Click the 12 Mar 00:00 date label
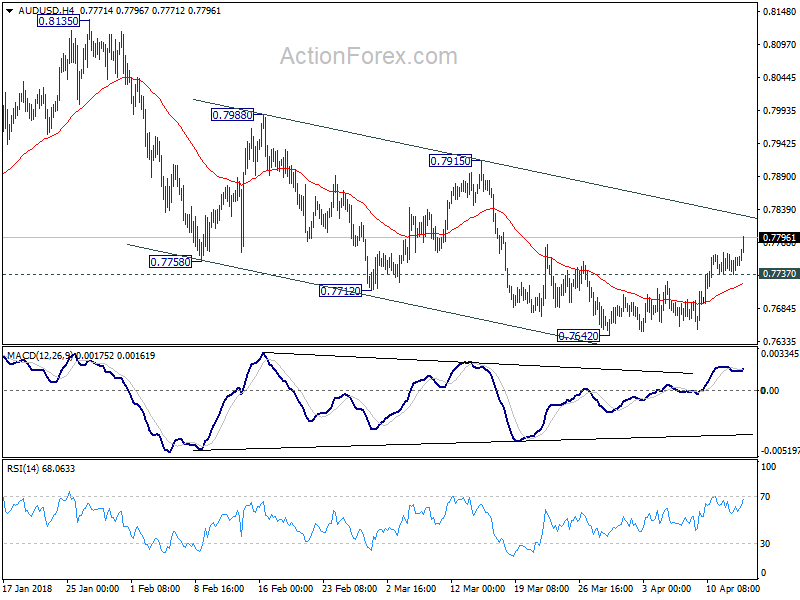Viewport: 800px width, 600px height. pyautogui.click(x=477, y=588)
